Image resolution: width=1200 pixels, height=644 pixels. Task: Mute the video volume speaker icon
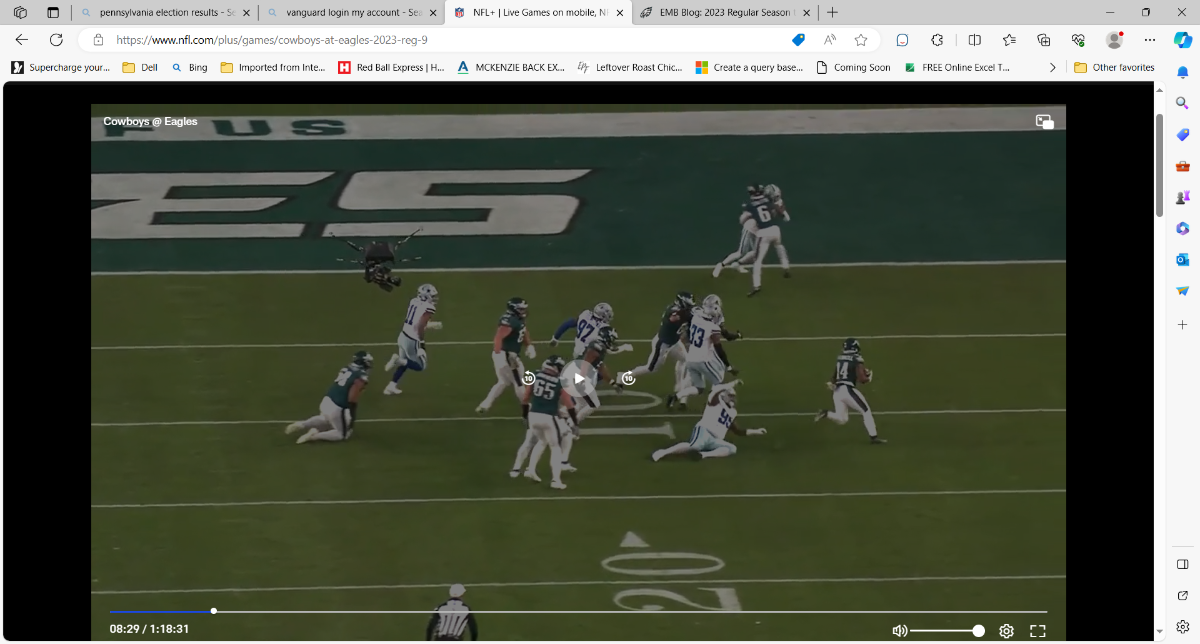(899, 631)
